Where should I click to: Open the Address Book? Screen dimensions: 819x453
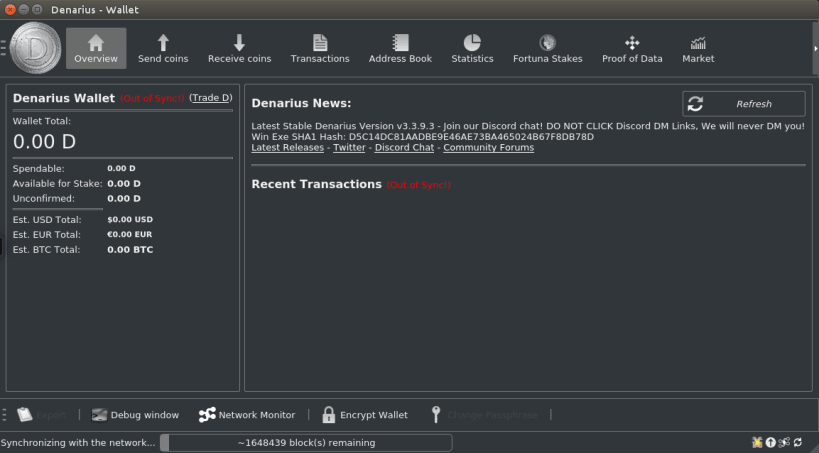[400, 49]
